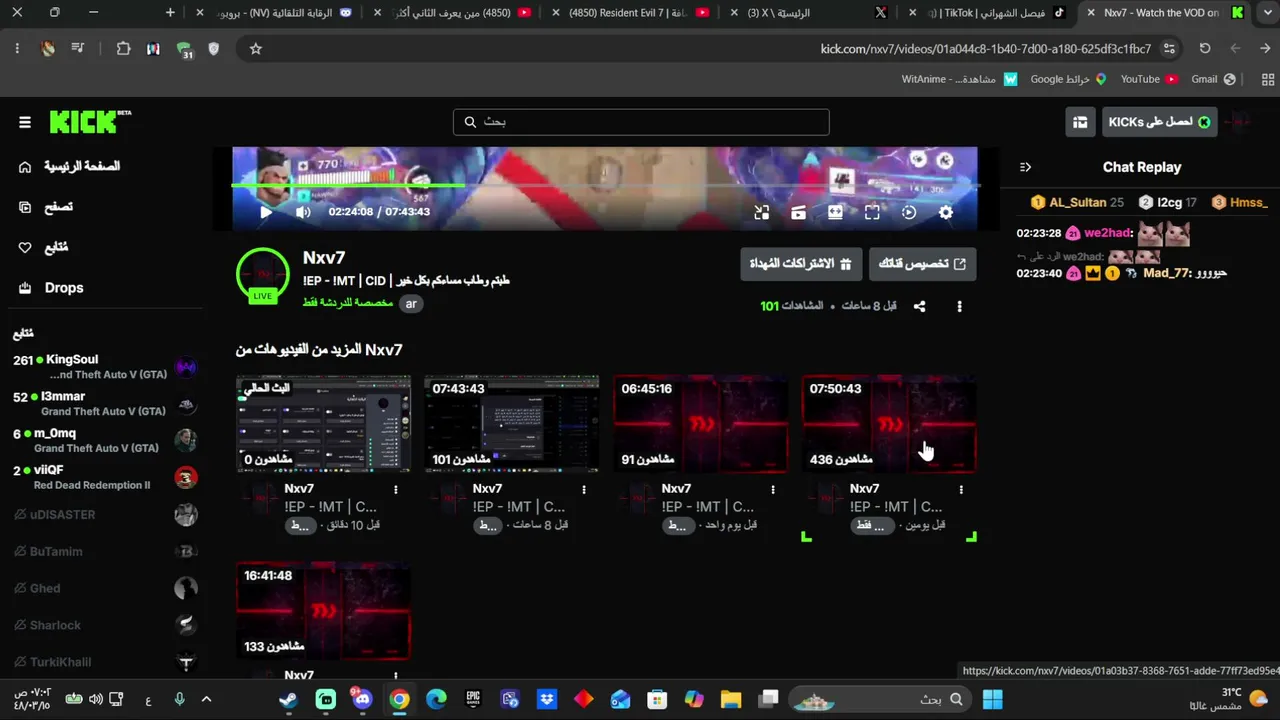This screenshot has height=720, width=1280.
Task: Enter fullscreen on the video player
Action: pos(872,212)
